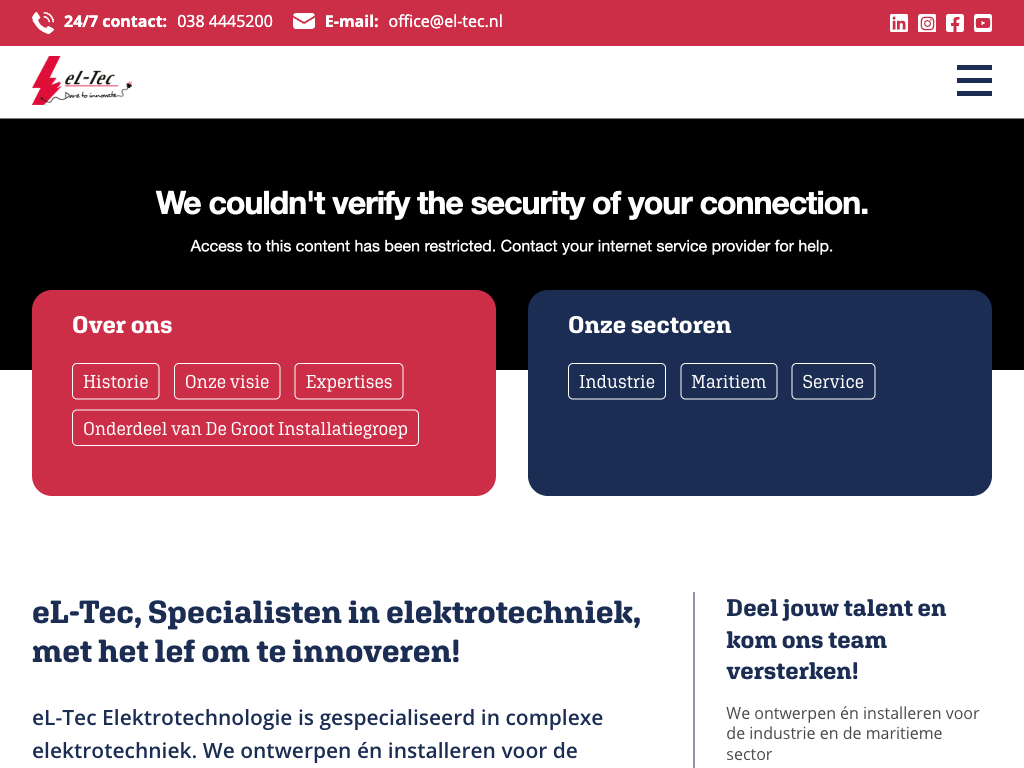Open the Facebook social icon
The width and height of the screenshot is (1024, 768).
(x=955, y=23)
